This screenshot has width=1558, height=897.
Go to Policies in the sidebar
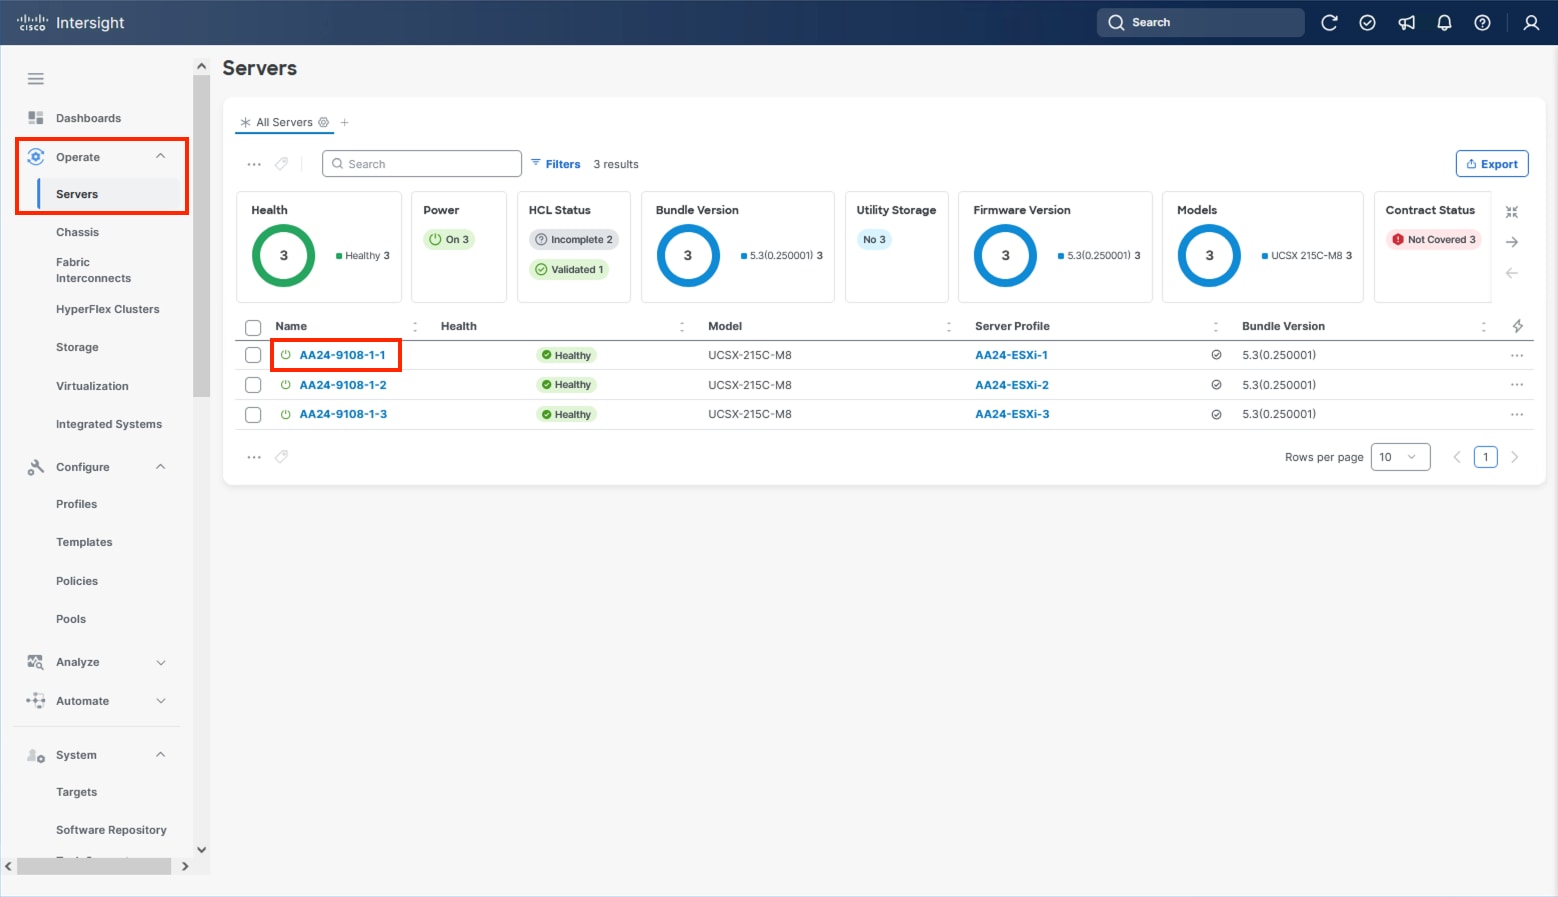(77, 581)
